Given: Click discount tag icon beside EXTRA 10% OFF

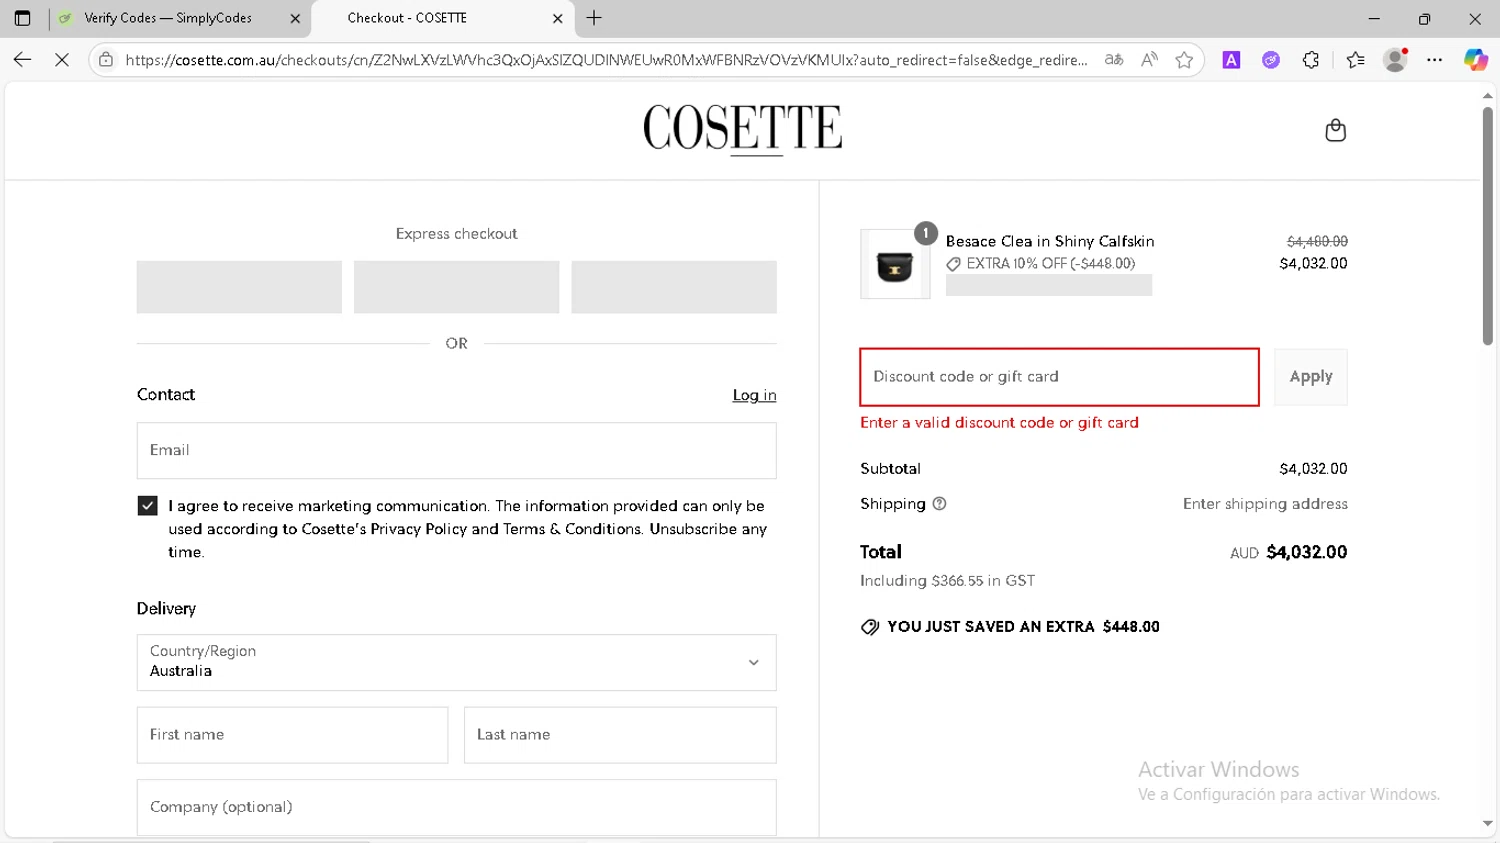Looking at the screenshot, I should 954,264.
